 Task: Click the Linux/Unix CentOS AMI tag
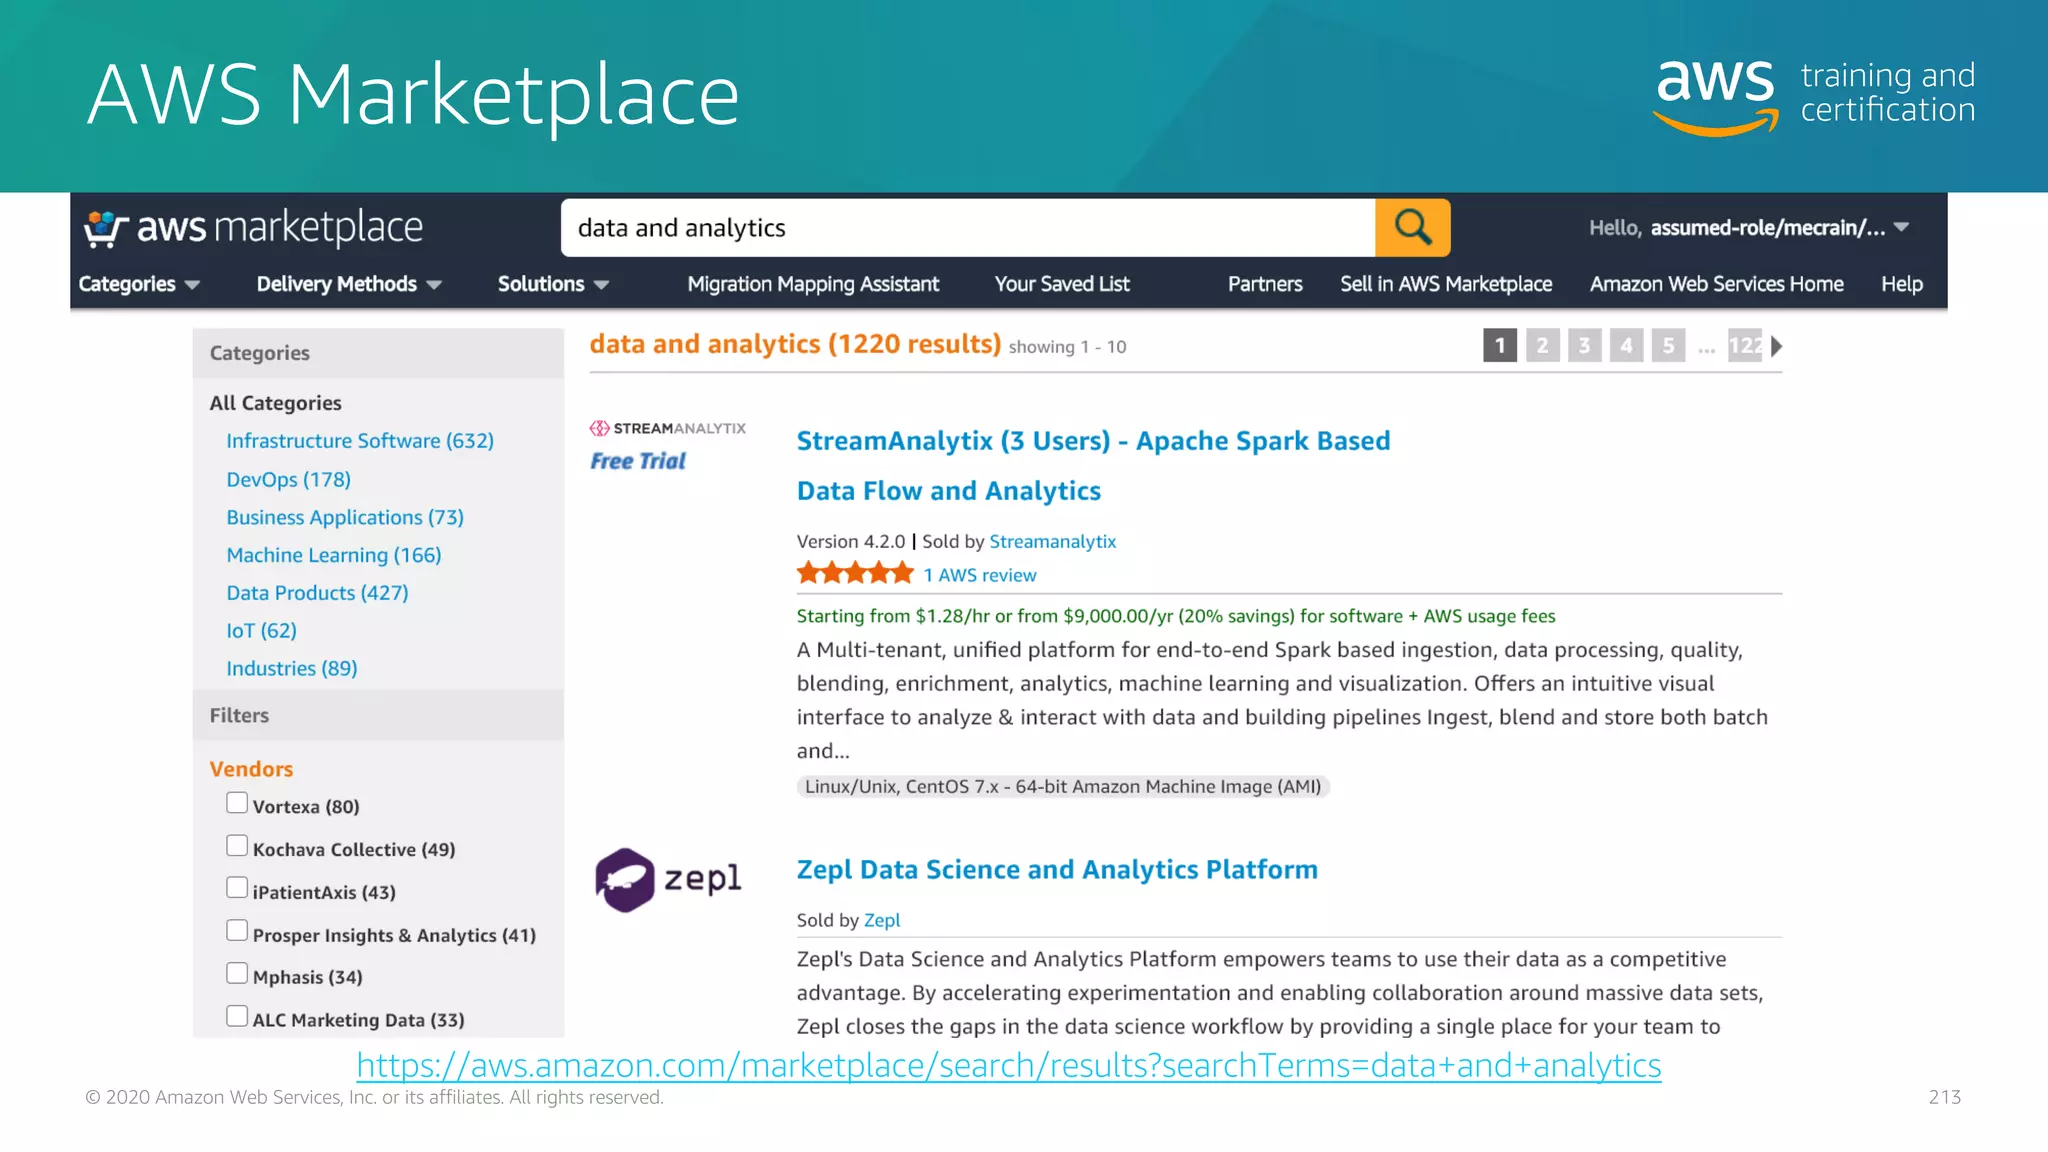tap(1062, 787)
